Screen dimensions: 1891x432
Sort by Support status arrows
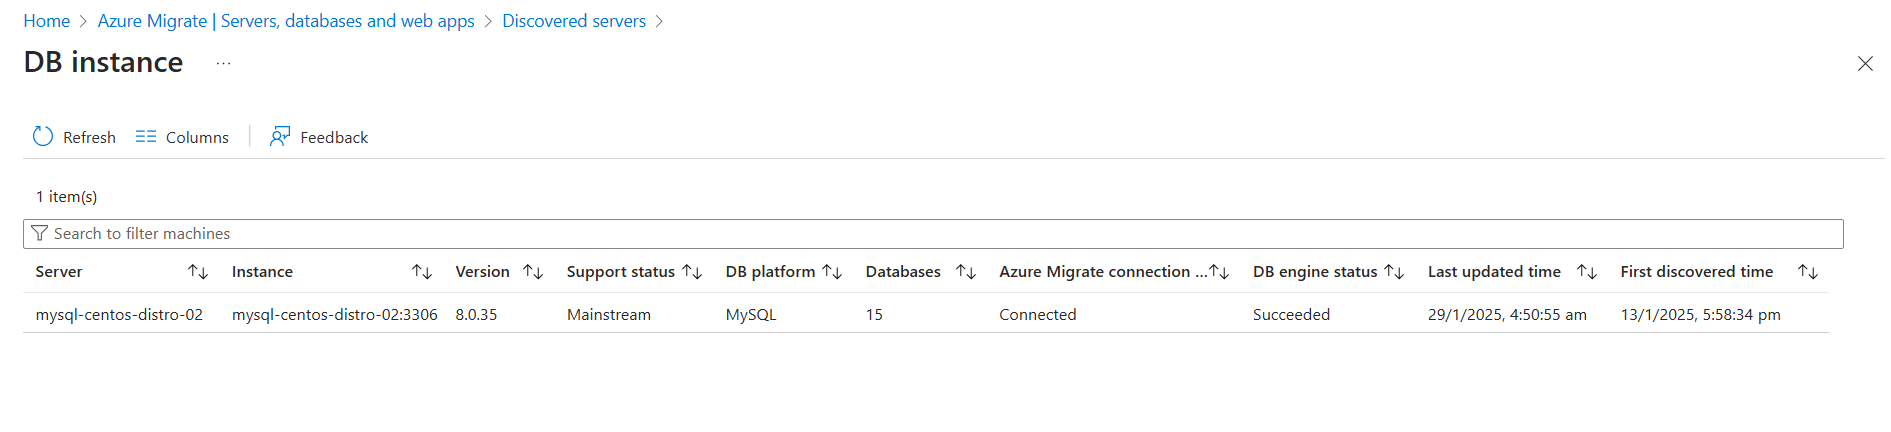click(692, 272)
